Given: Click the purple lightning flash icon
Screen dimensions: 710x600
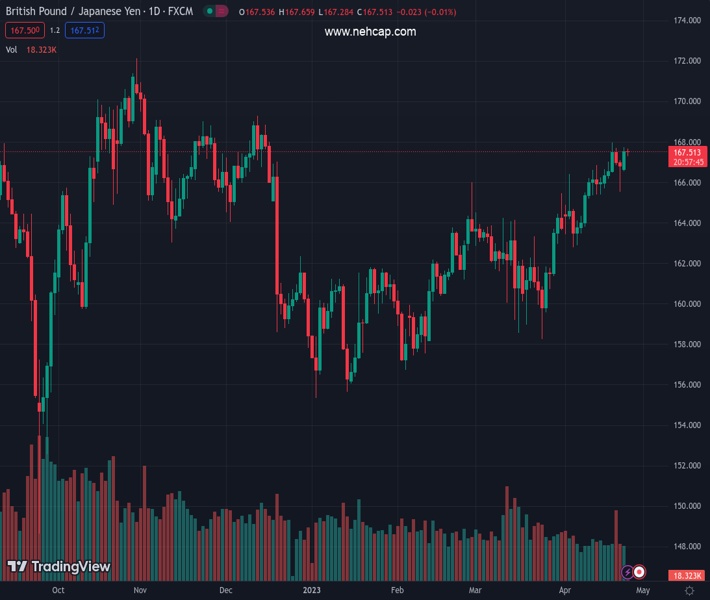Looking at the screenshot, I should click(x=627, y=572).
